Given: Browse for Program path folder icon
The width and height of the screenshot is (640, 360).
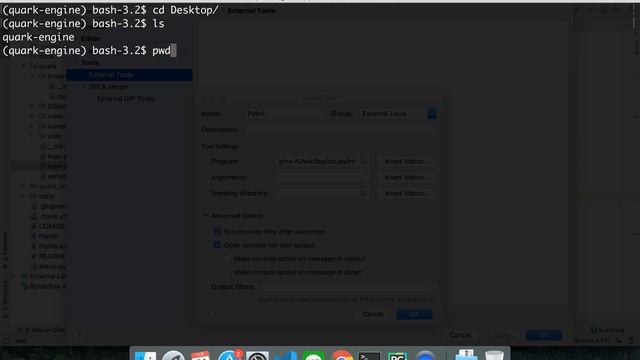Looking at the screenshot, I should pyautogui.click(x=363, y=162).
